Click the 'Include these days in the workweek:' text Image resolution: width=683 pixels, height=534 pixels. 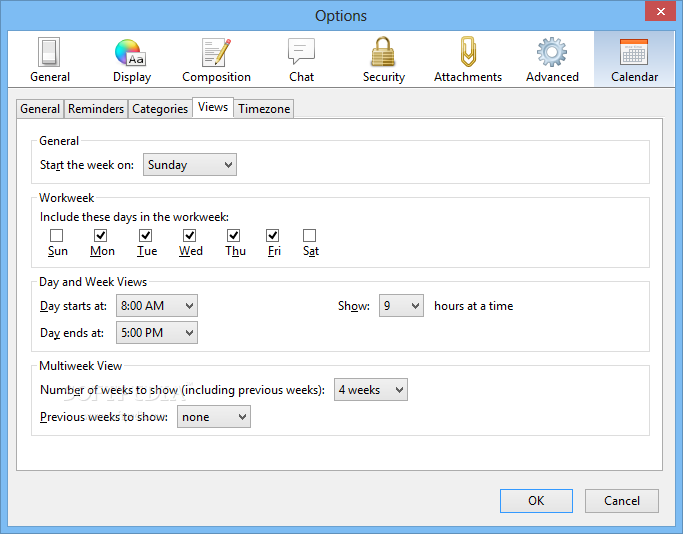(134, 217)
